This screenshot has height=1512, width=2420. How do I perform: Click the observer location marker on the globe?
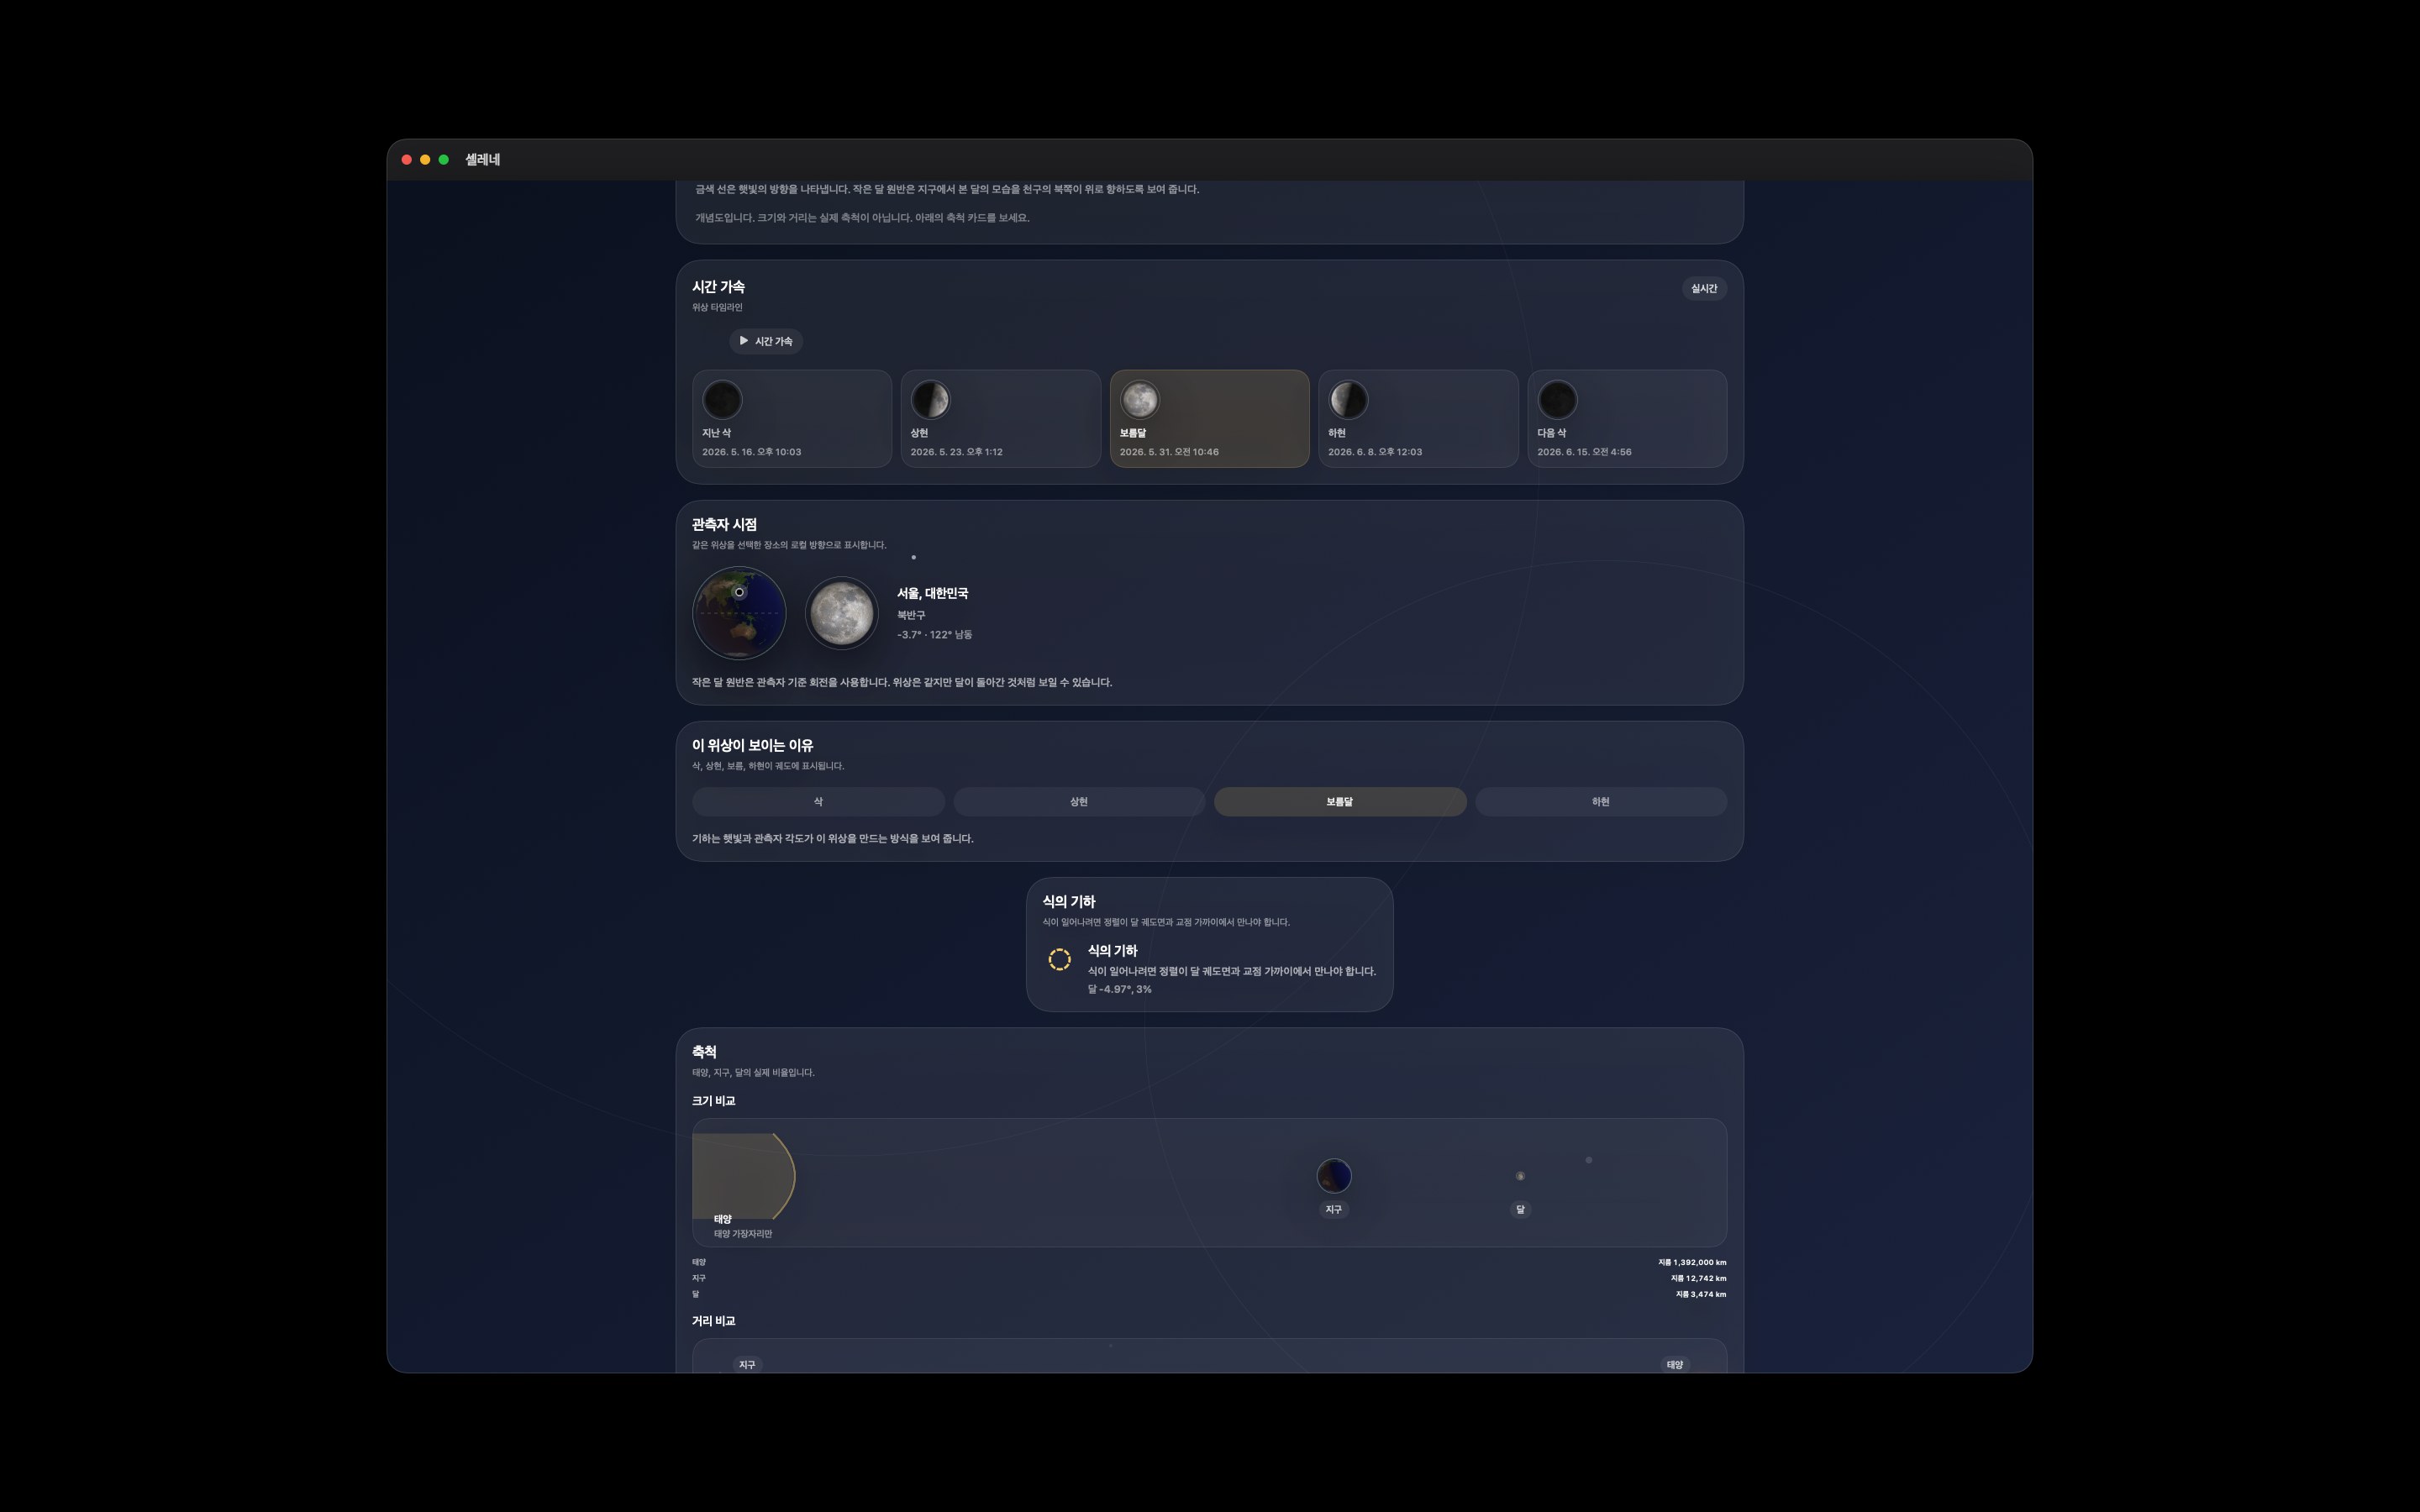739,592
